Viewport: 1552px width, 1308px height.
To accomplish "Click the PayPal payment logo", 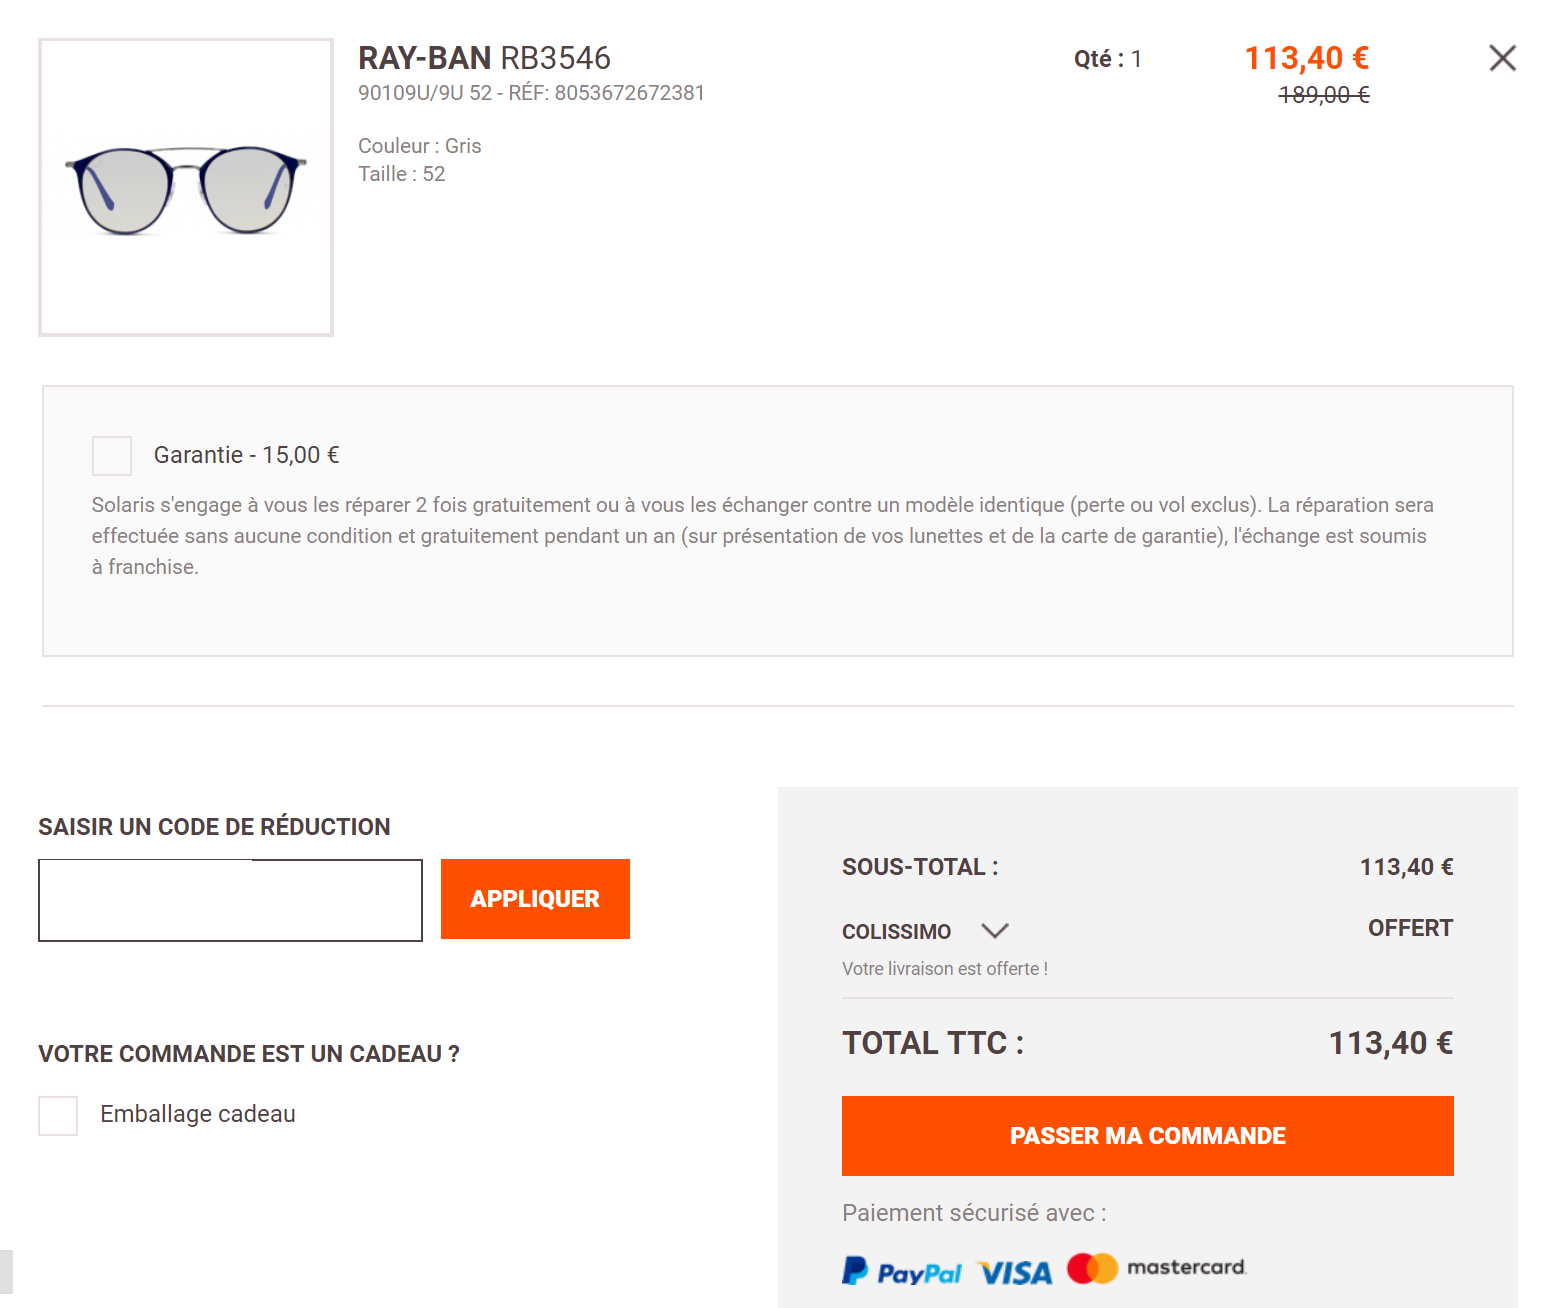I will (x=902, y=1271).
